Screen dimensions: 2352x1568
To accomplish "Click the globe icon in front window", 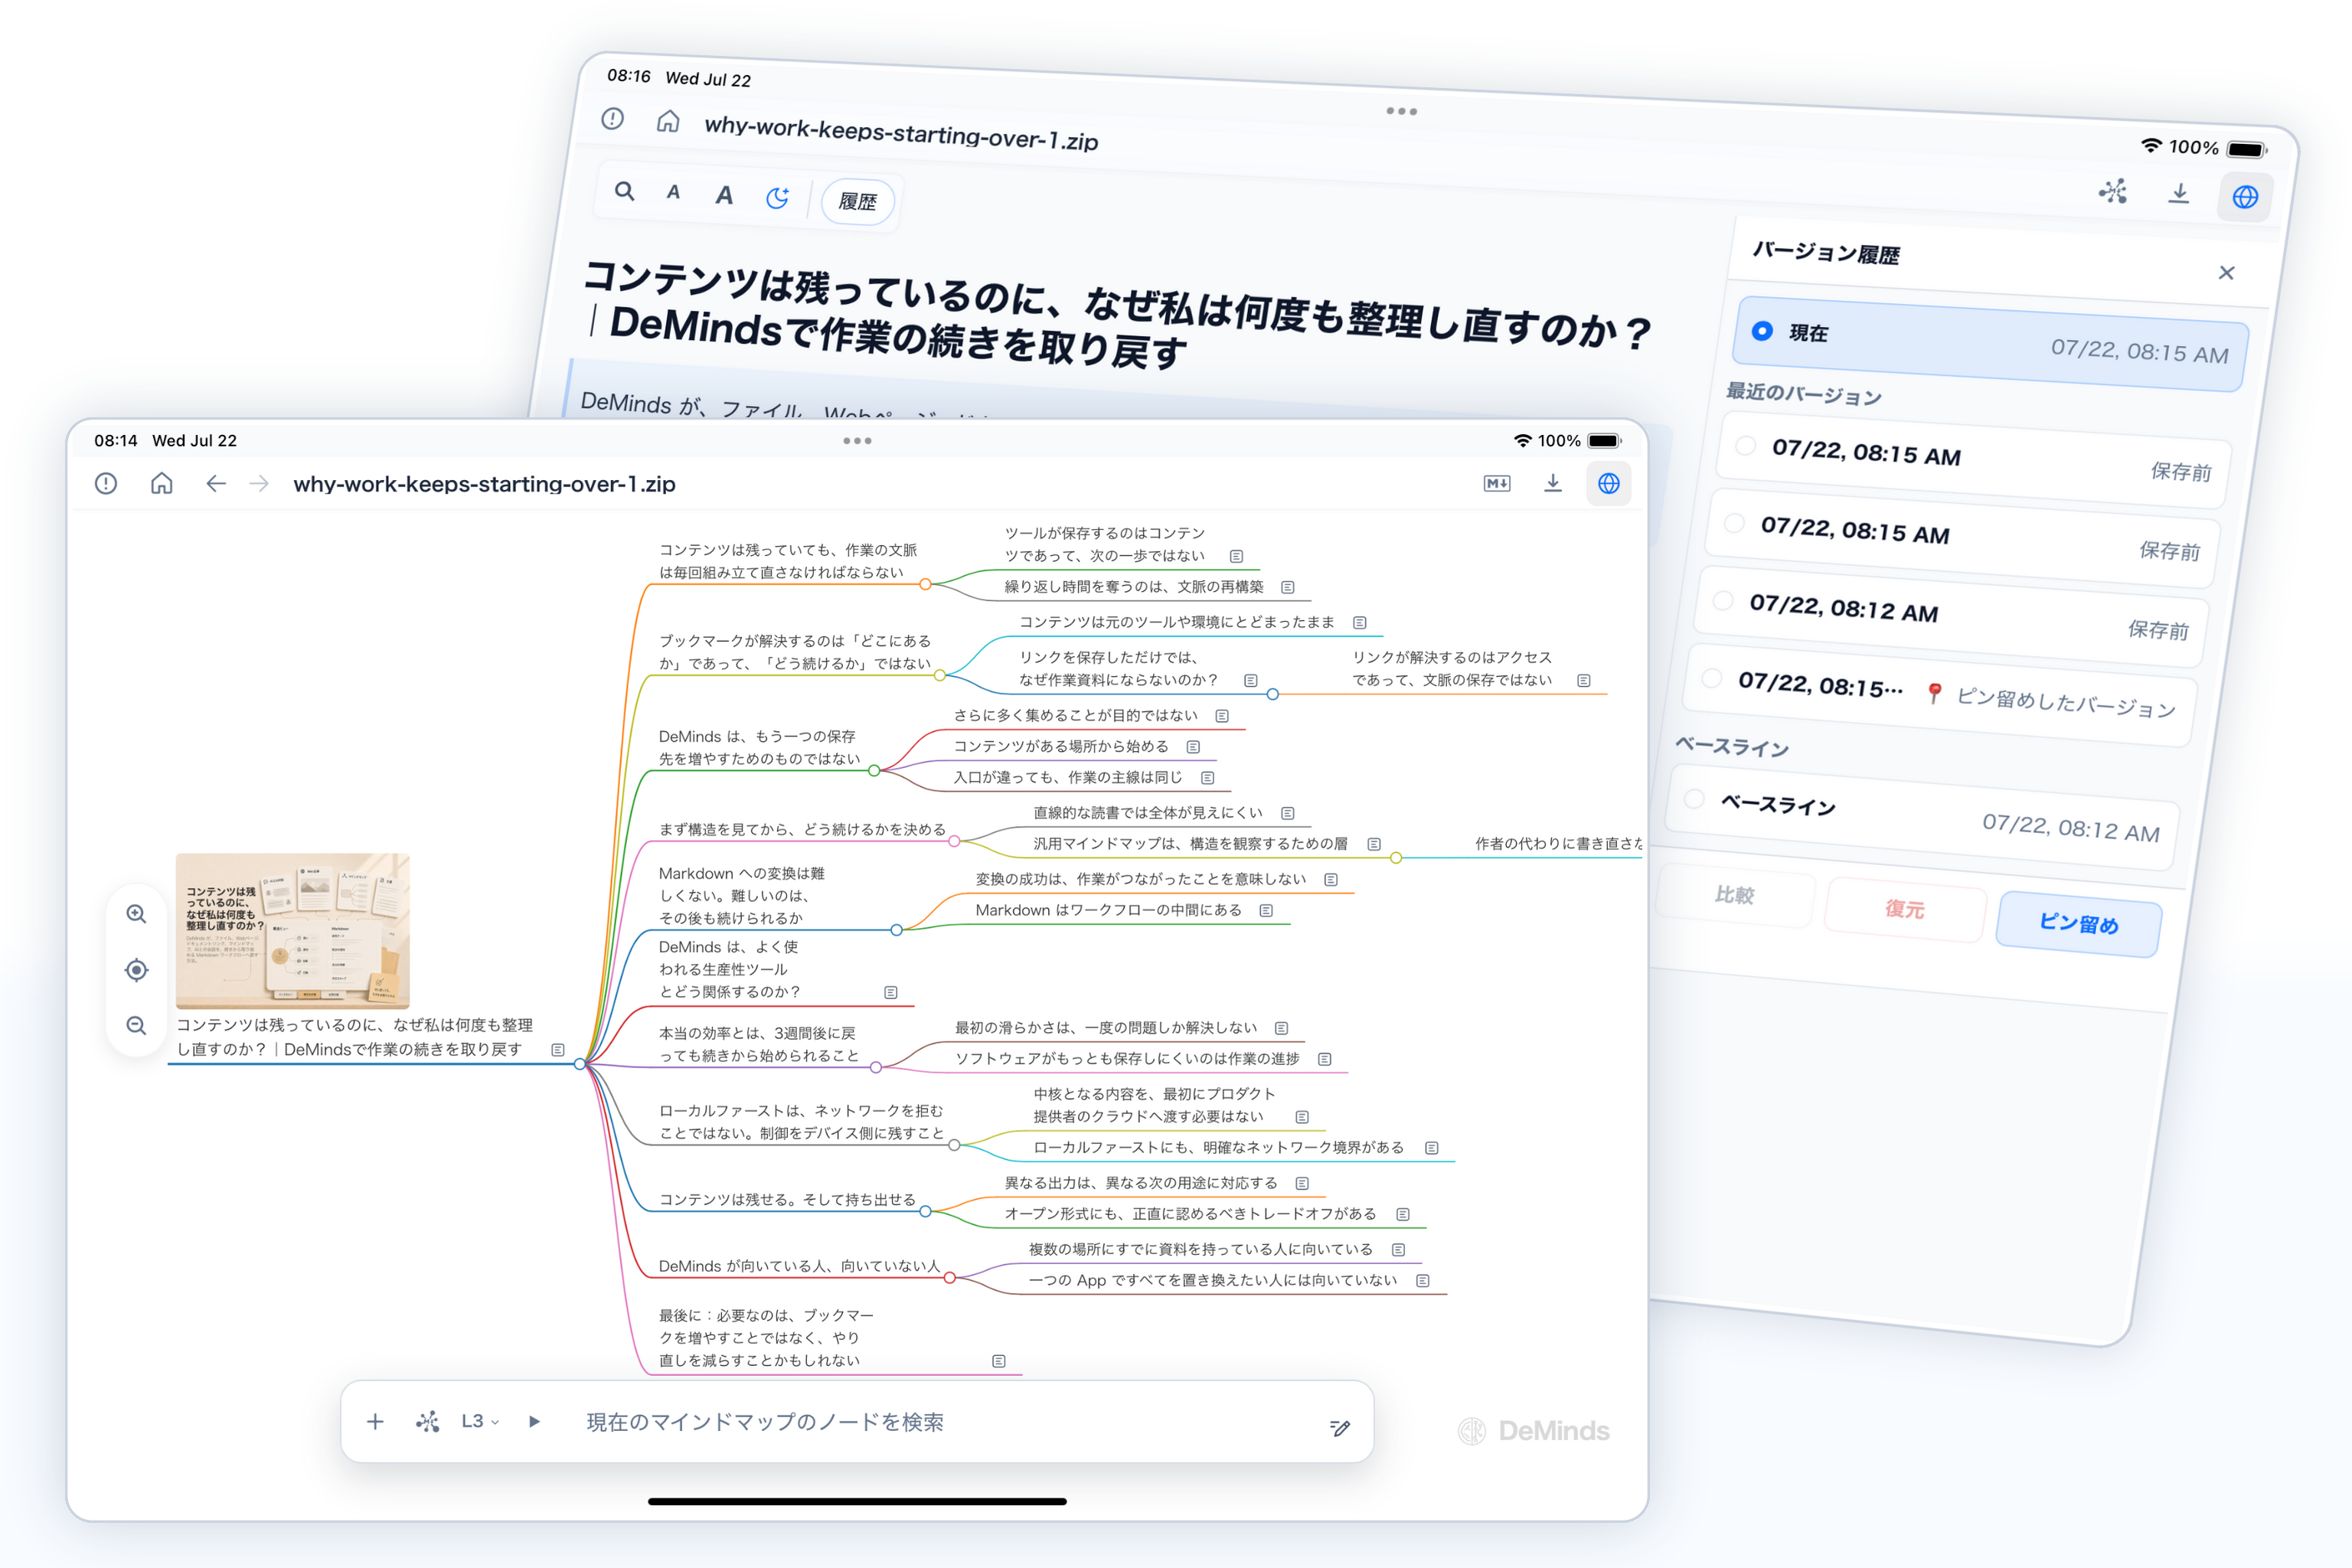I will (x=1609, y=484).
